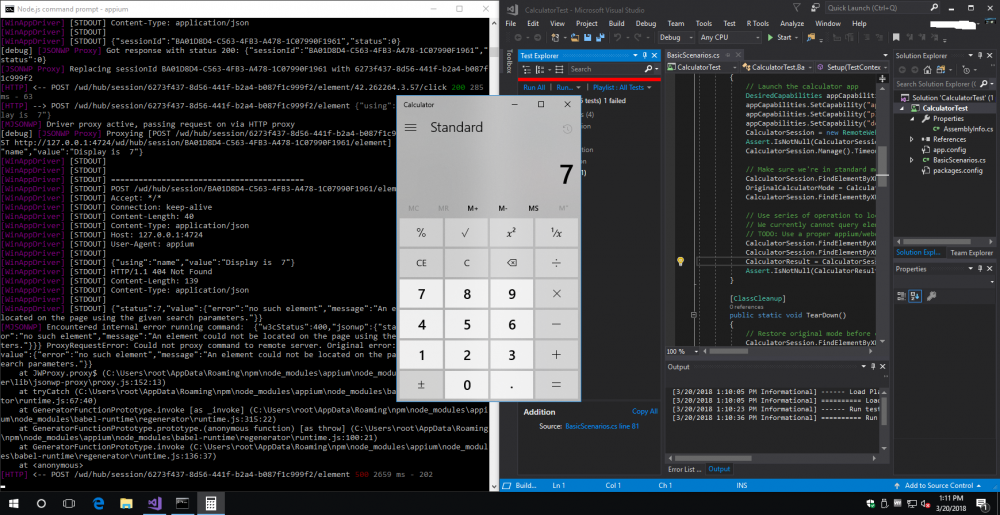This screenshot has width=1000, height=515.
Task: Expand the References node in Solution Explorer
Action: click(913, 139)
